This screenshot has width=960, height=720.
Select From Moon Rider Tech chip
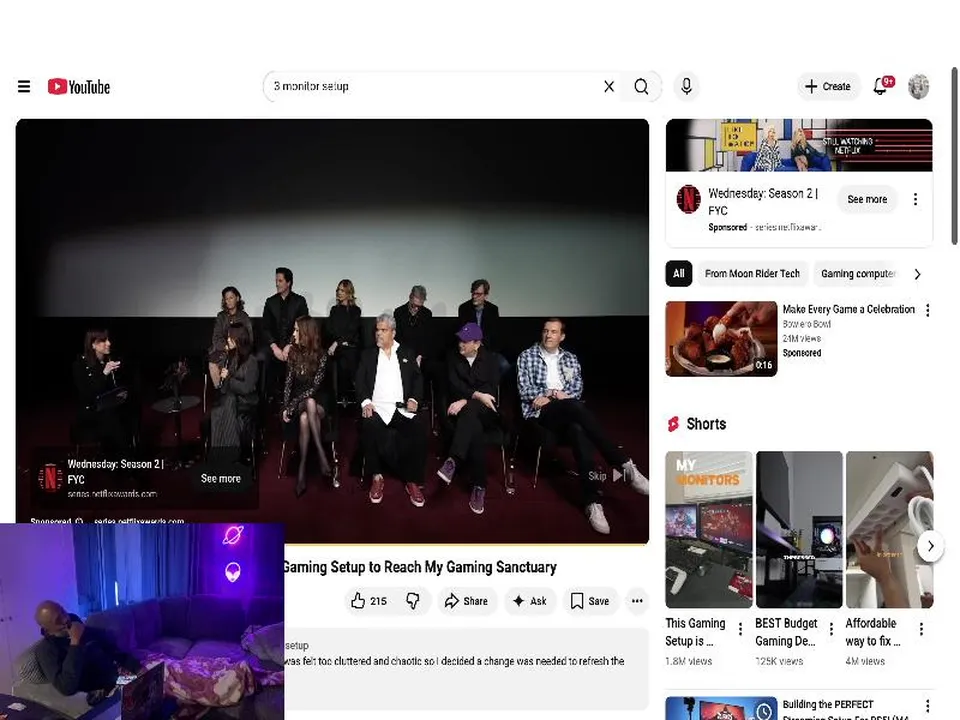coord(752,274)
